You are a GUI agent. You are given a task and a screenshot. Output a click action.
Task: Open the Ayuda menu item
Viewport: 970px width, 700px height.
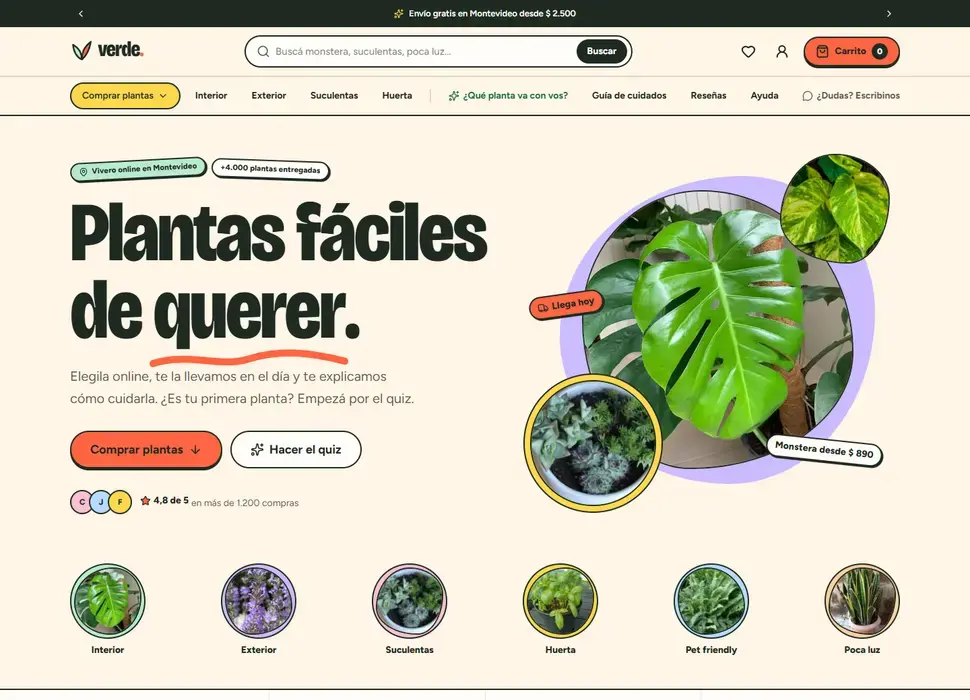click(765, 95)
